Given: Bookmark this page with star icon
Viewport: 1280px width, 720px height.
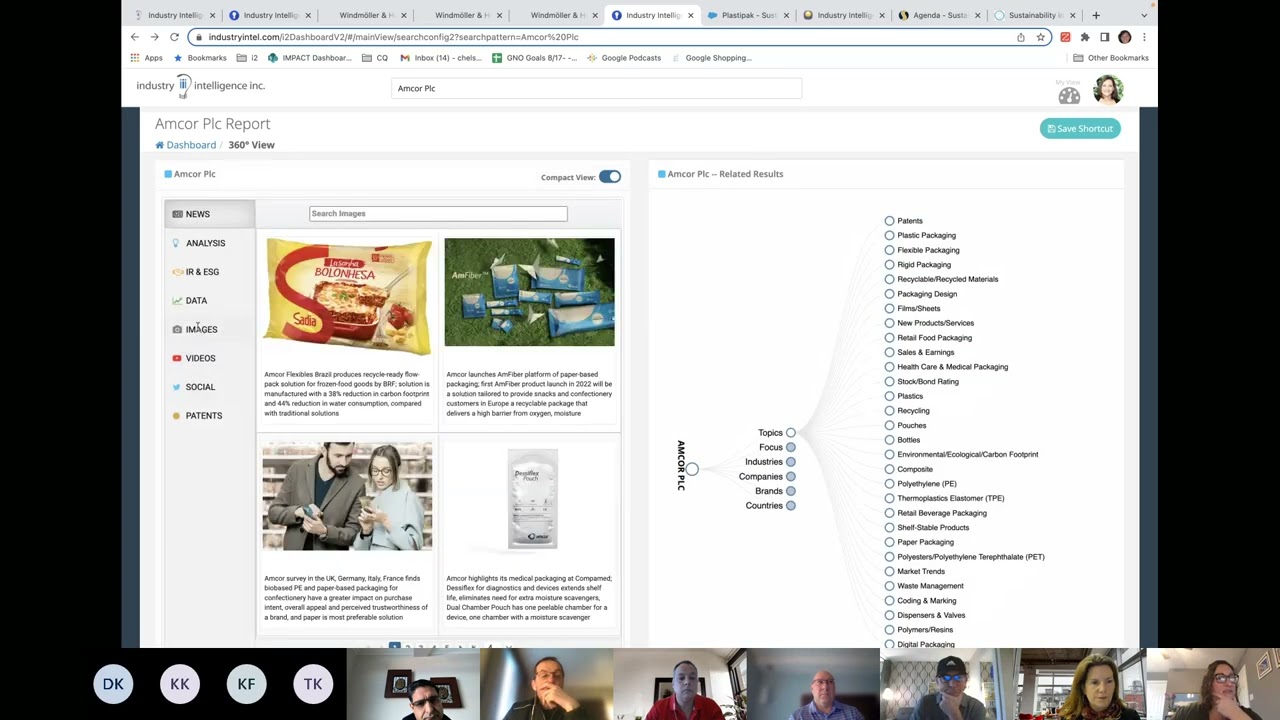Looking at the screenshot, I should click(x=1040, y=37).
